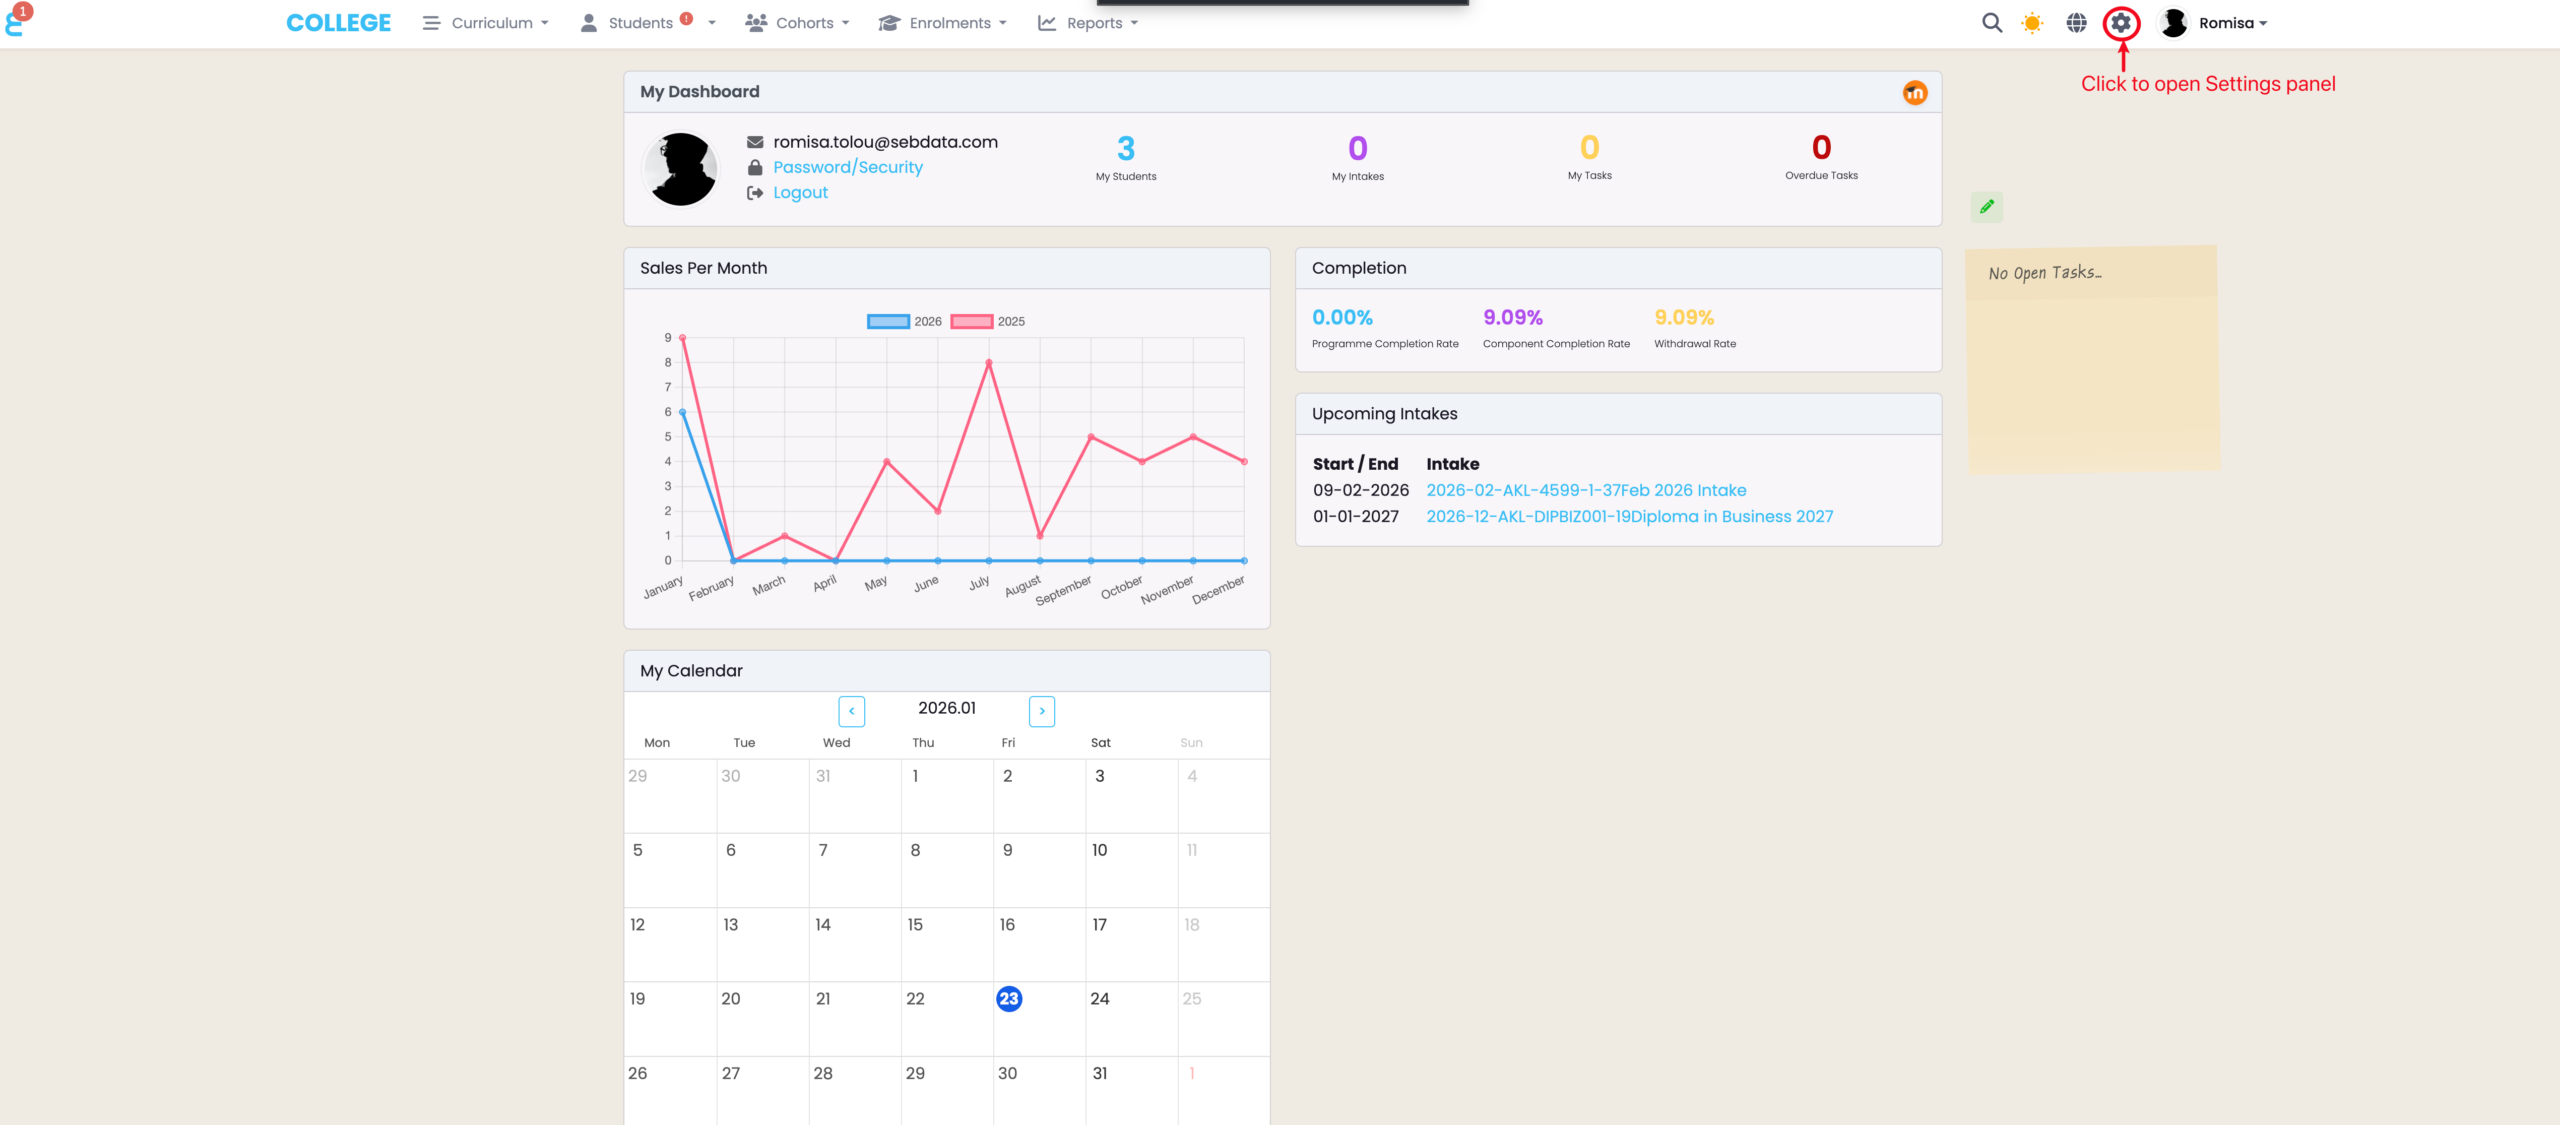
Task: Click the orange Moodle icon in dashboard header
Action: (1914, 93)
